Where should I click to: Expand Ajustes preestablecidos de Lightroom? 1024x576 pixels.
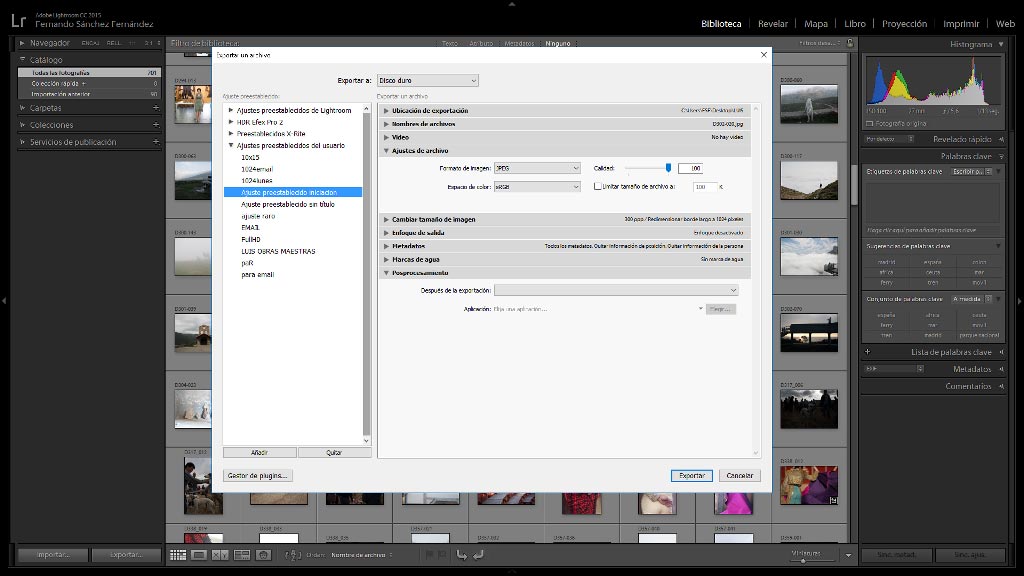point(231,110)
